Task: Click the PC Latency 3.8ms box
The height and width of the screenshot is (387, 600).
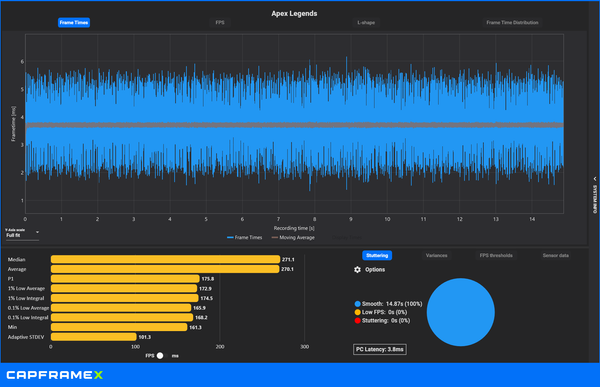Action: tap(380, 349)
